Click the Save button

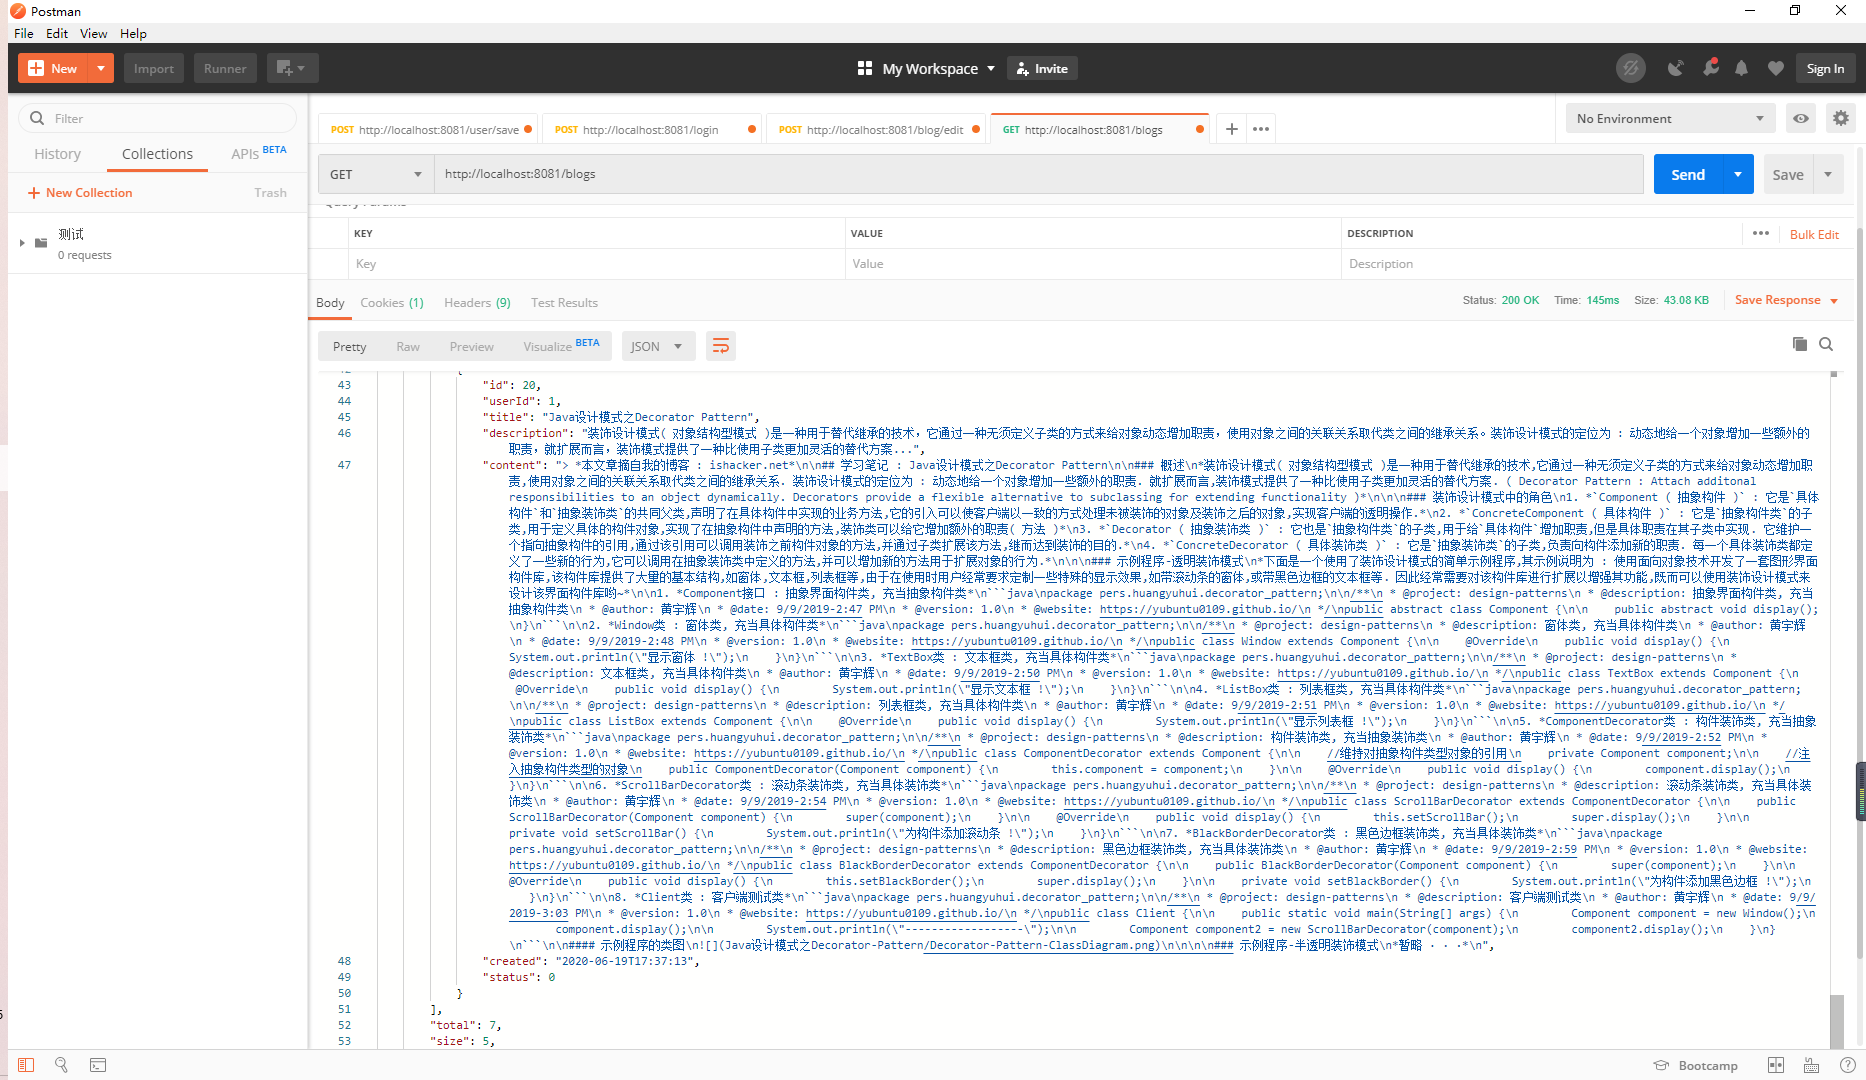pos(1788,174)
